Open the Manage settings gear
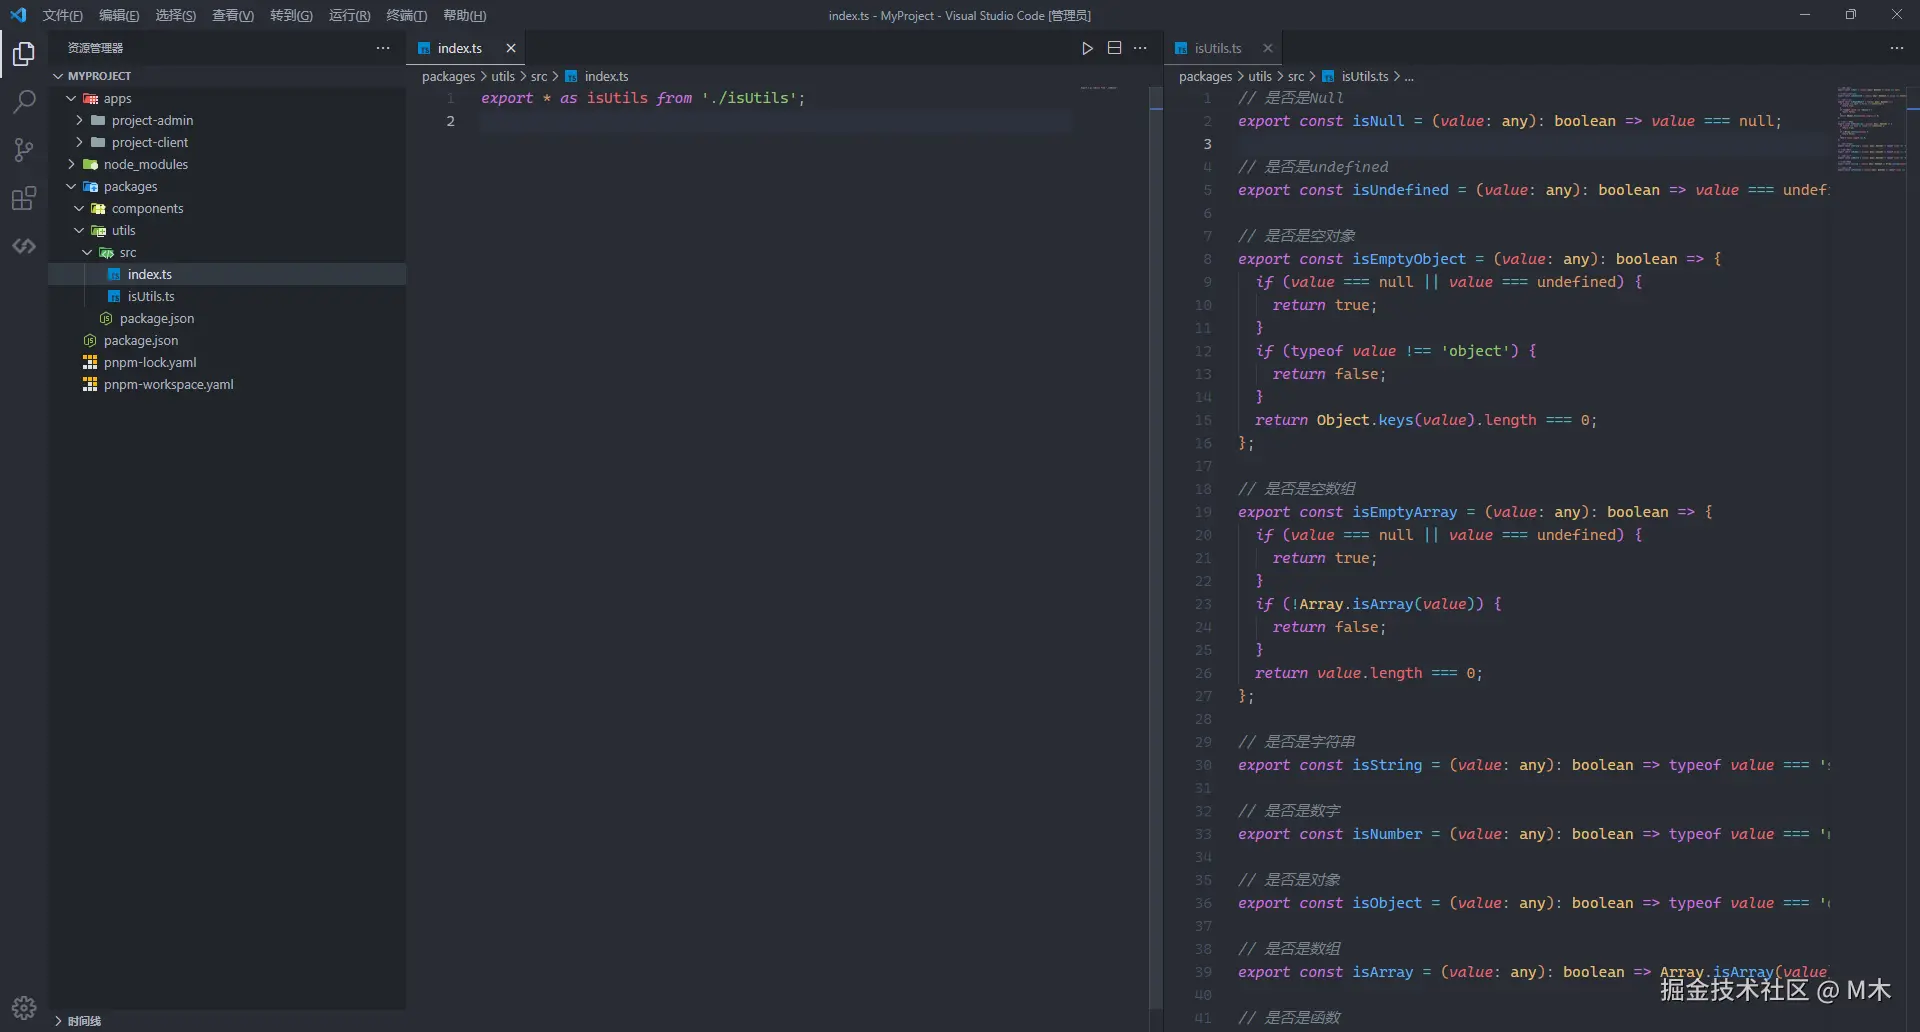Screen dimensions: 1920x1032 coord(24,1007)
